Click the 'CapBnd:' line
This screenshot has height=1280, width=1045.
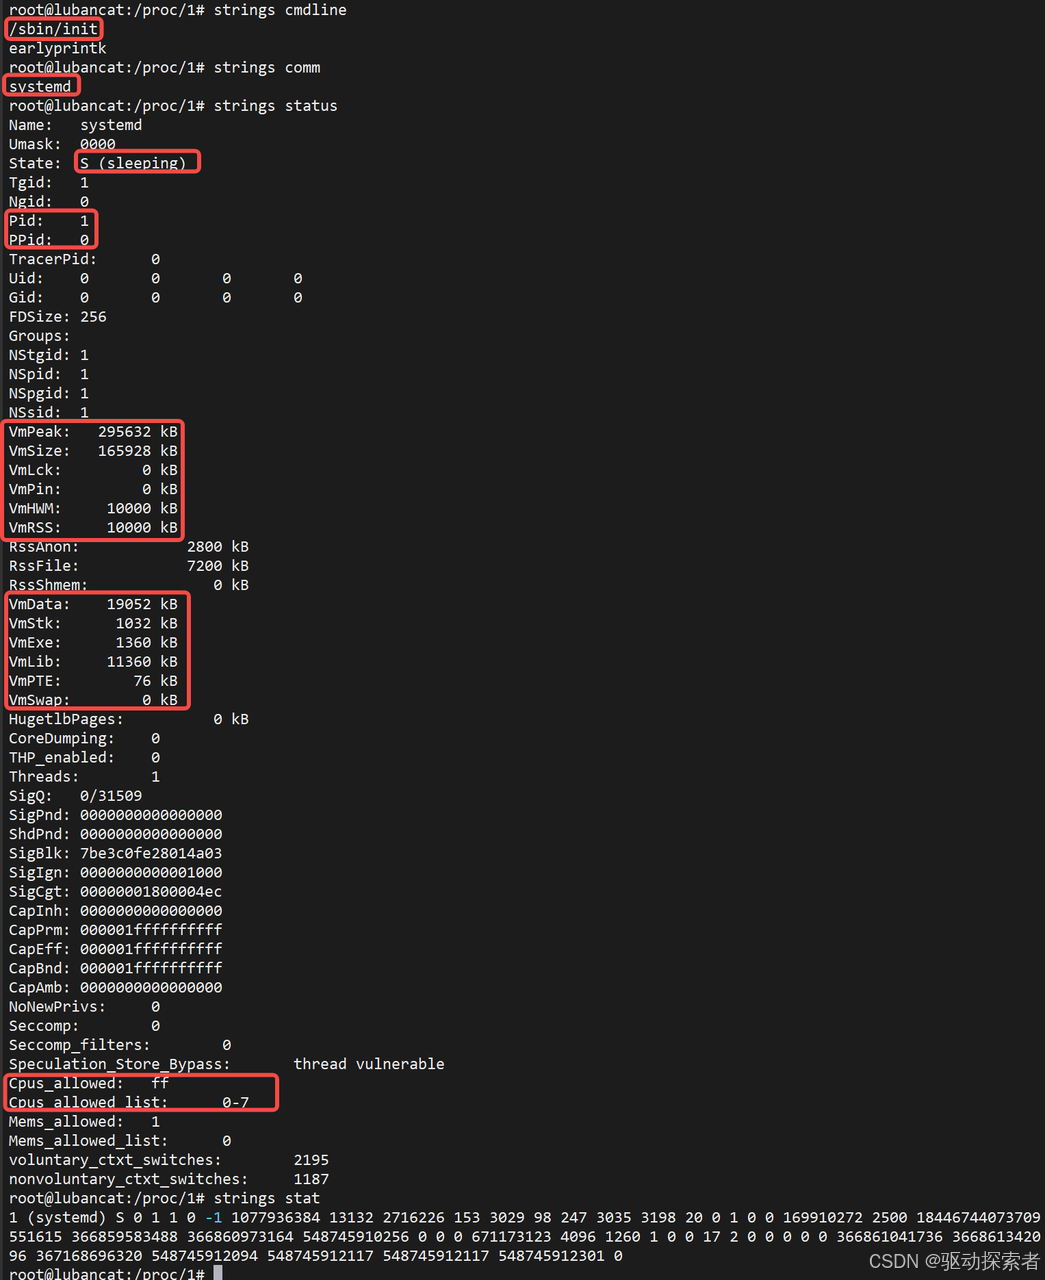click(x=116, y=968)
